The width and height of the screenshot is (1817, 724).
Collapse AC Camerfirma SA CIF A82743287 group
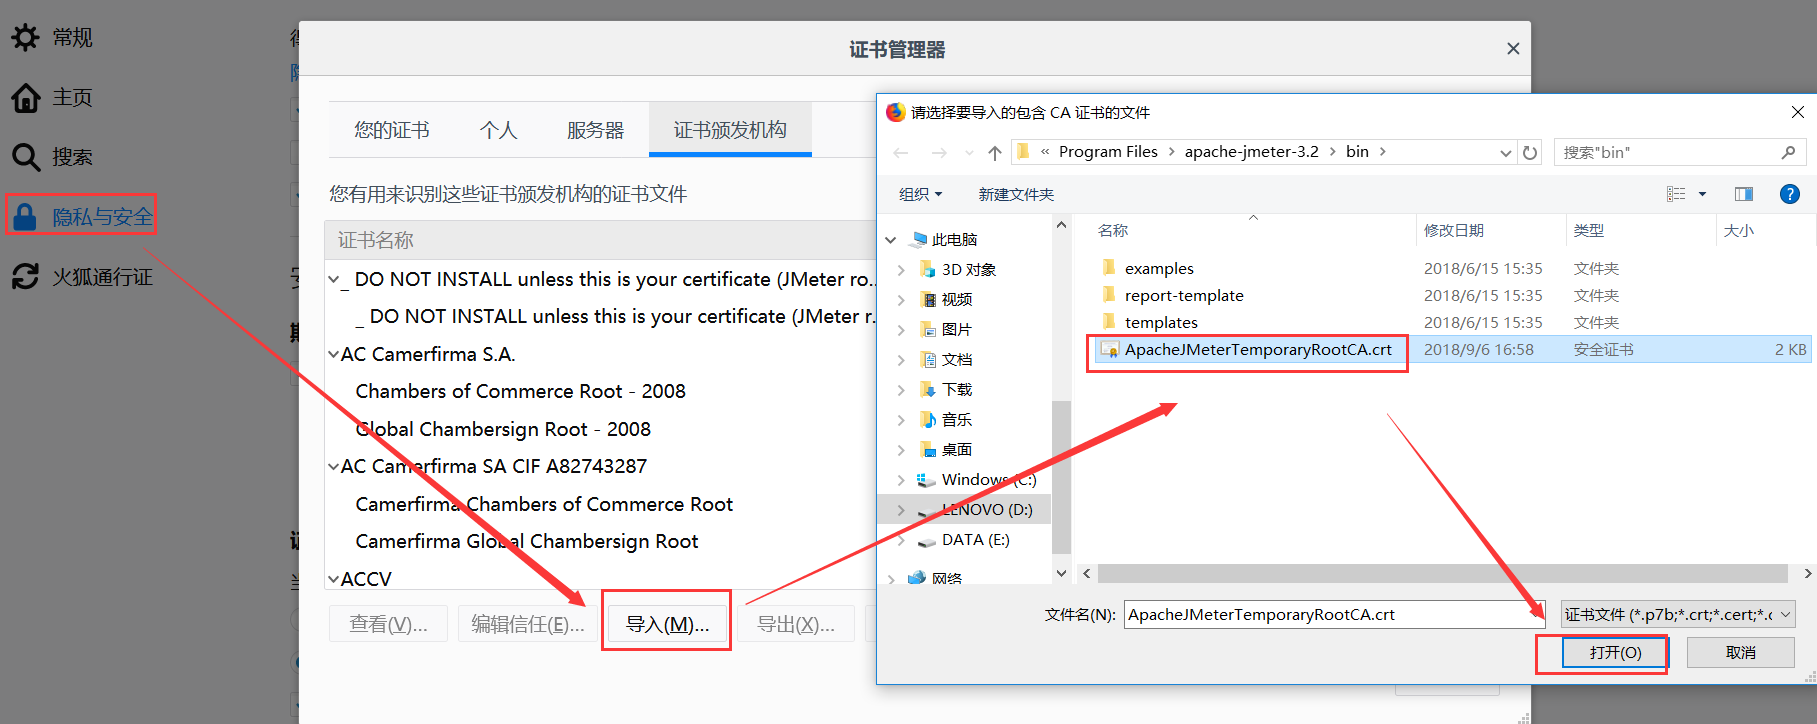tap(334, 467)
